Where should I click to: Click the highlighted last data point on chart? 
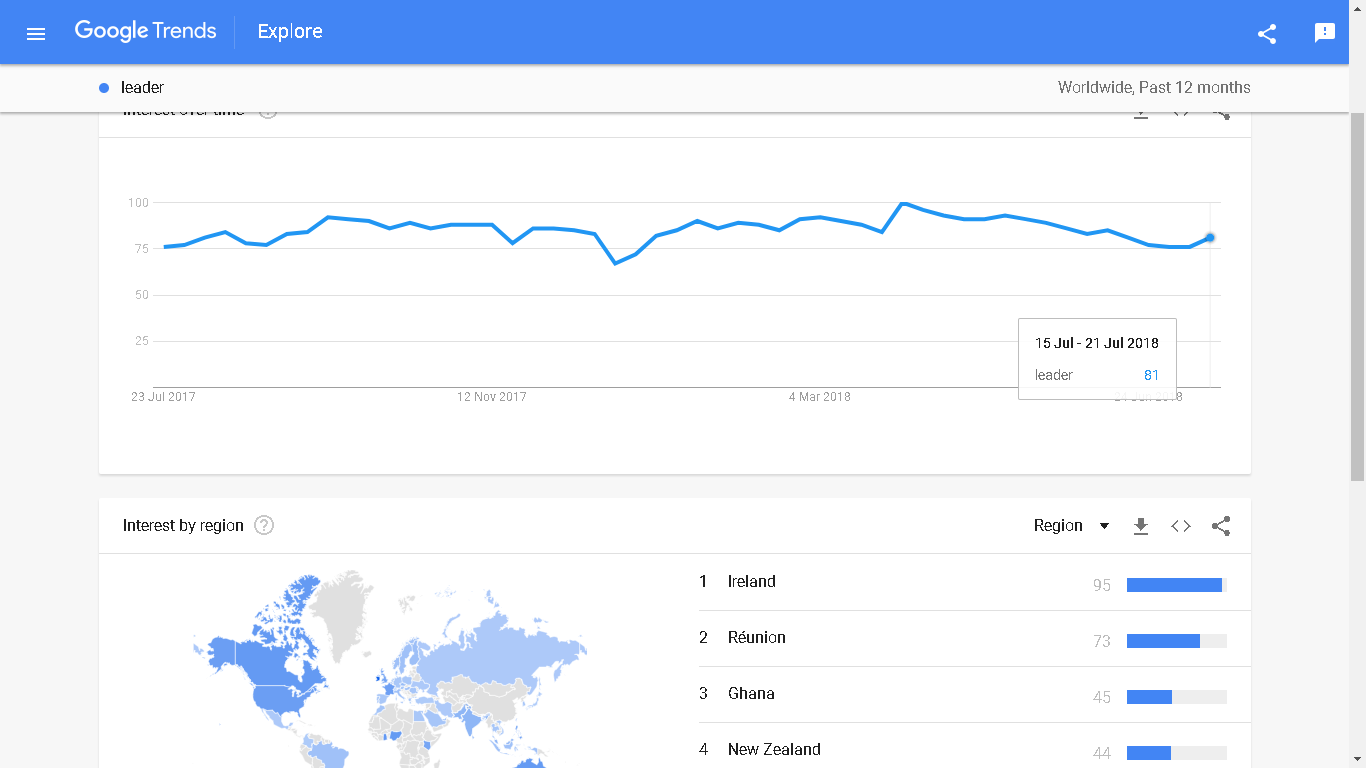(1210, 237)
